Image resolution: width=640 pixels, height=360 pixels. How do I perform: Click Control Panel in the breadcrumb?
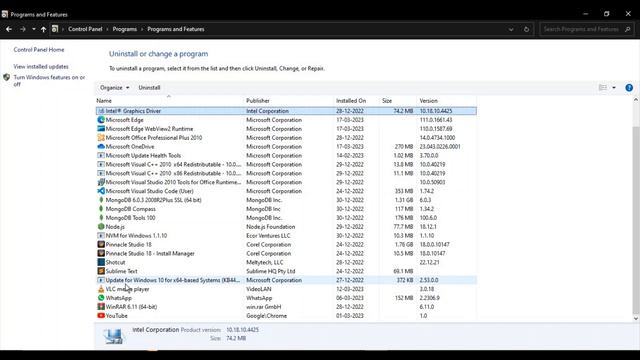[x=85, y=29]
